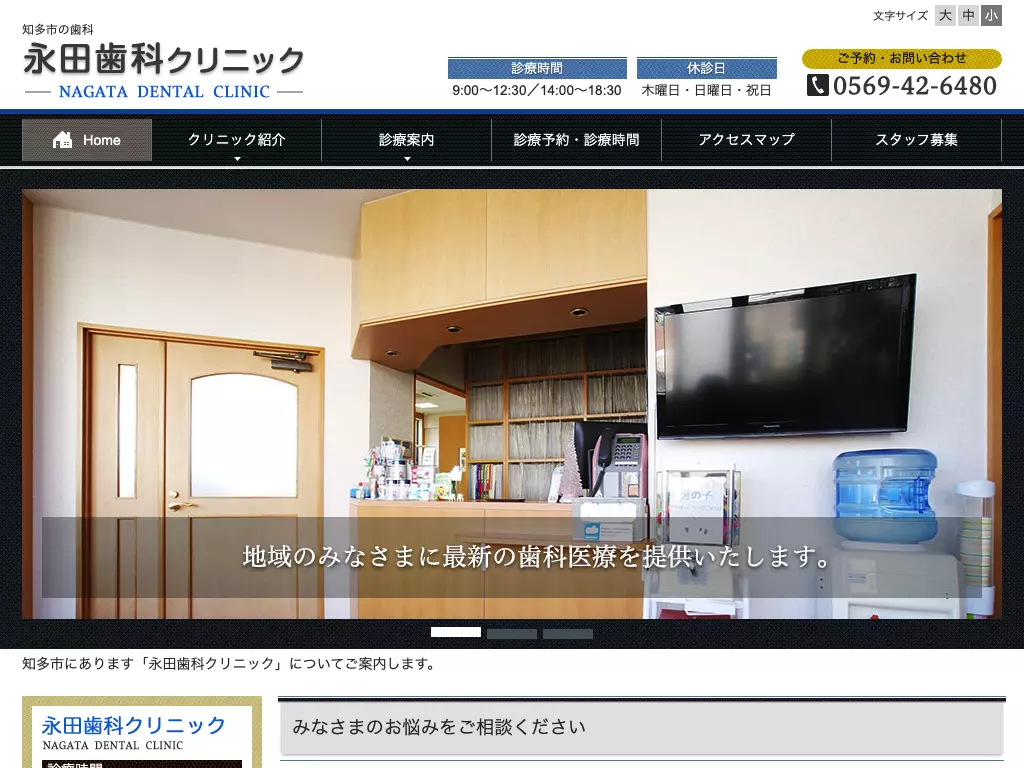Click the 知多市の歯科 tagline text

coord(58,29)
